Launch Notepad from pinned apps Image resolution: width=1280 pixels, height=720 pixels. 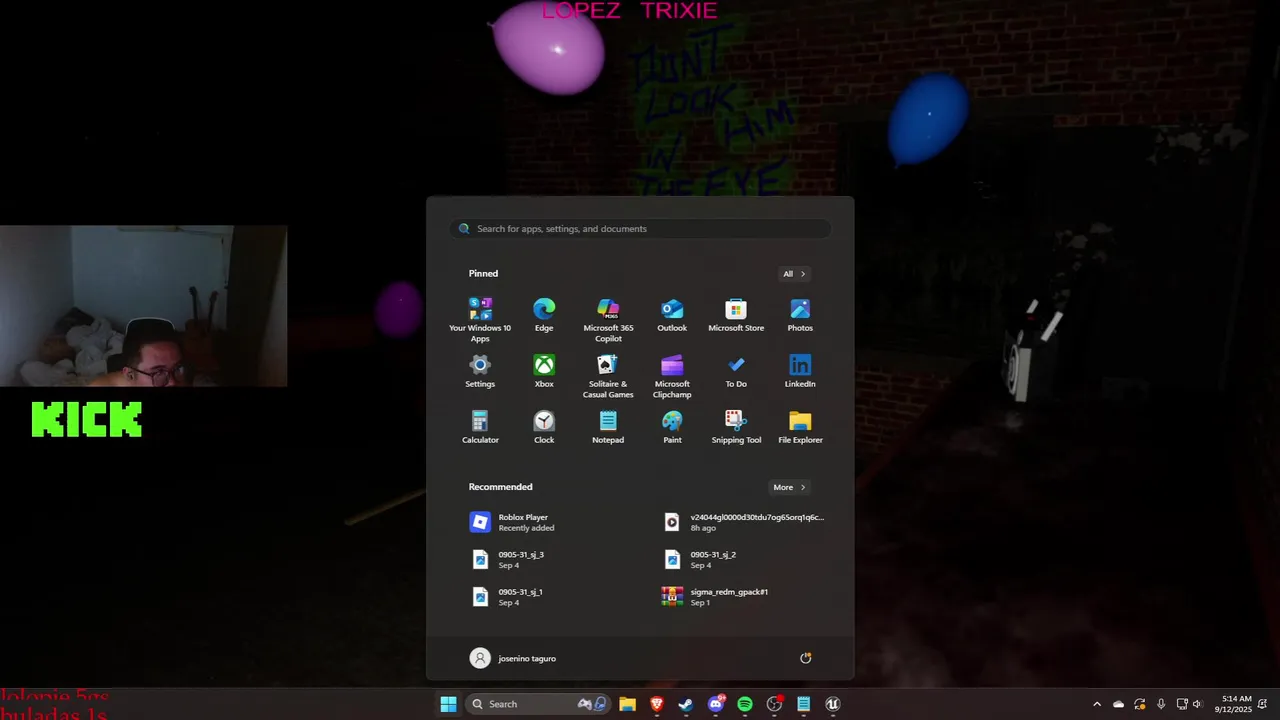[x=608, y=427]
